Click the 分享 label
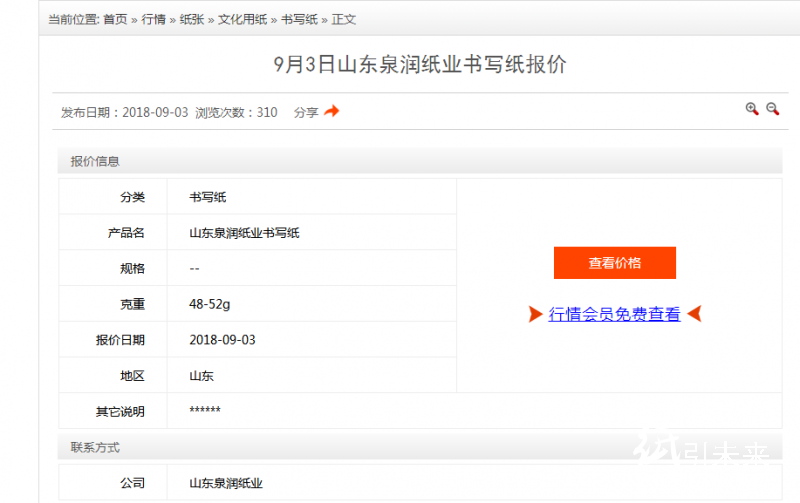Screen dimensions: 800x503 306,112
